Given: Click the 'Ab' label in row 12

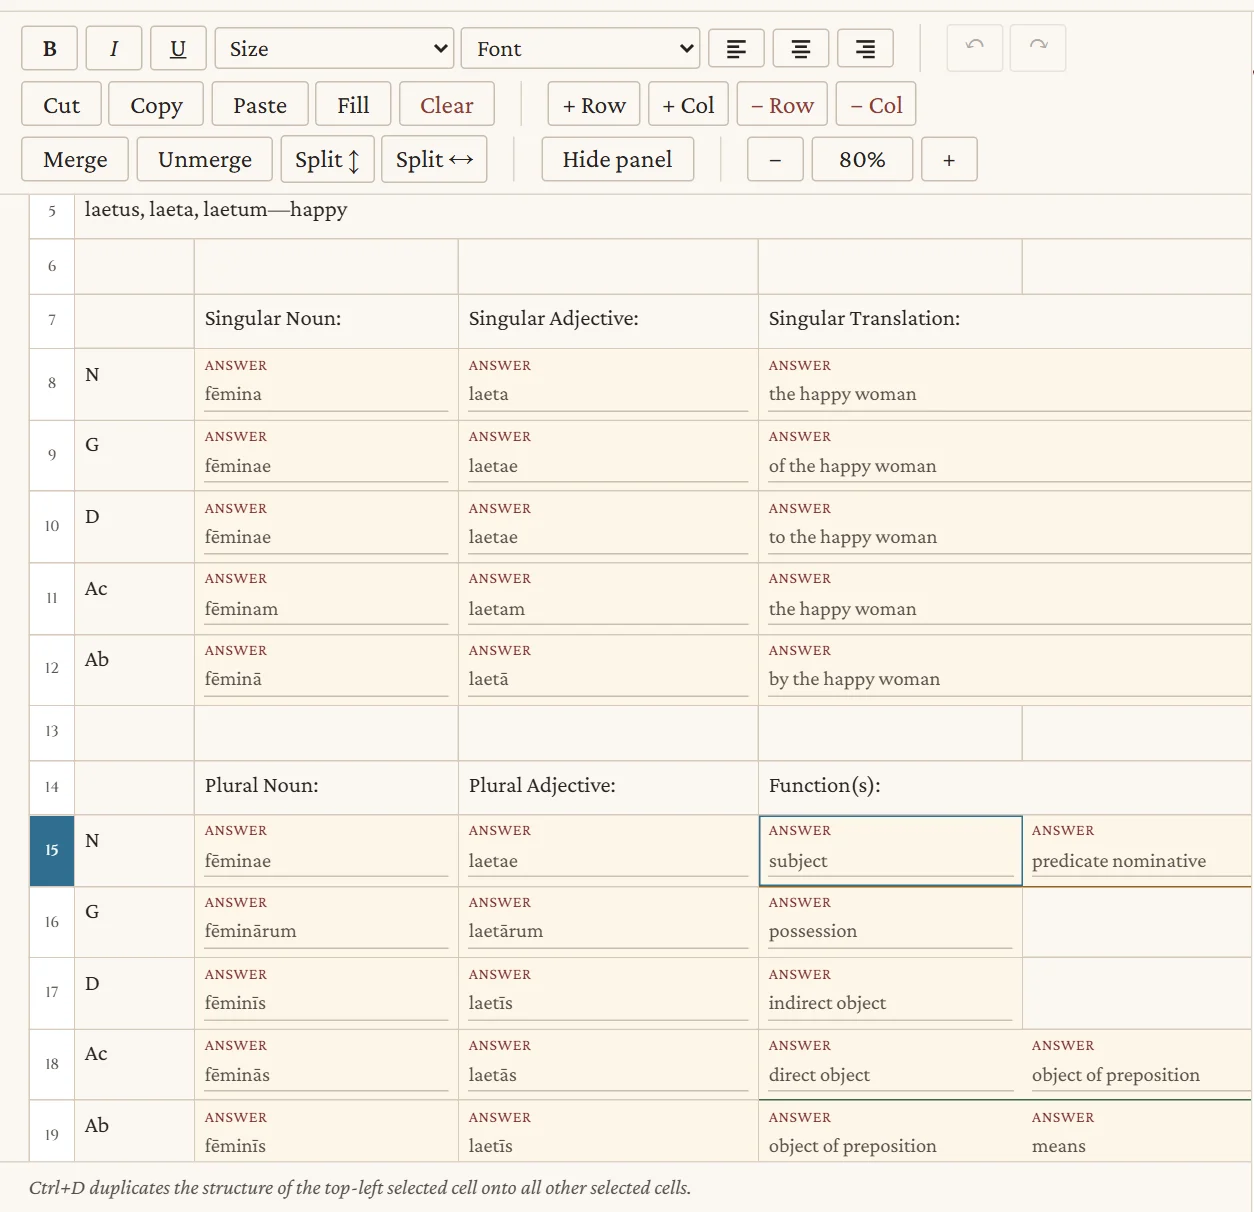Looking at the screenshot, I should pos(96,660).
